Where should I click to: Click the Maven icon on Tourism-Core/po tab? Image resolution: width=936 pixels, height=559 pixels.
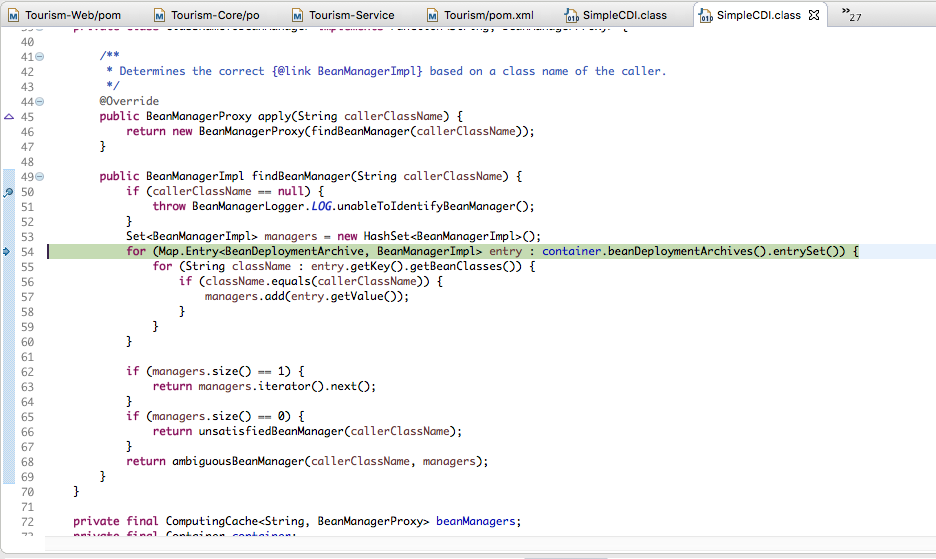160,15
